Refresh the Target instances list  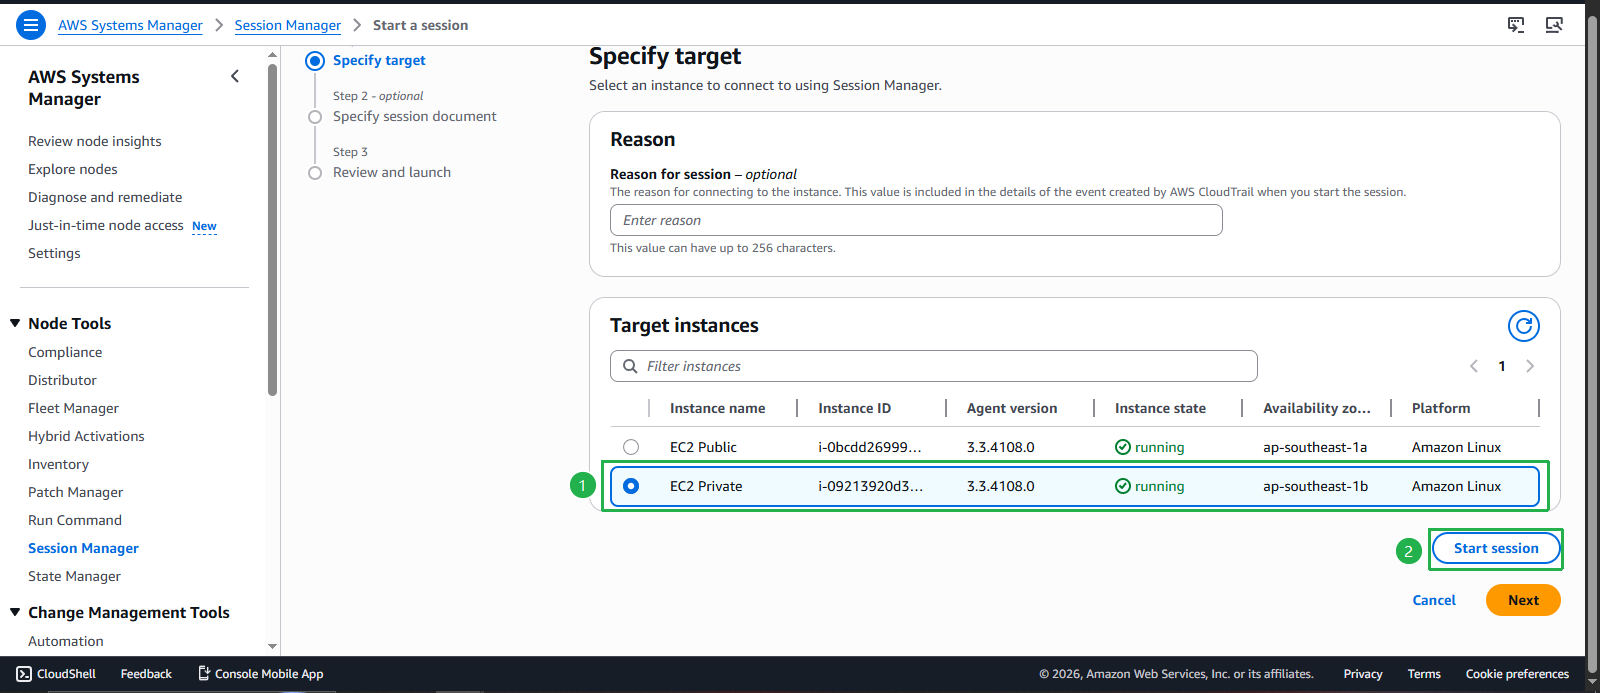(x=1523, y=326)
